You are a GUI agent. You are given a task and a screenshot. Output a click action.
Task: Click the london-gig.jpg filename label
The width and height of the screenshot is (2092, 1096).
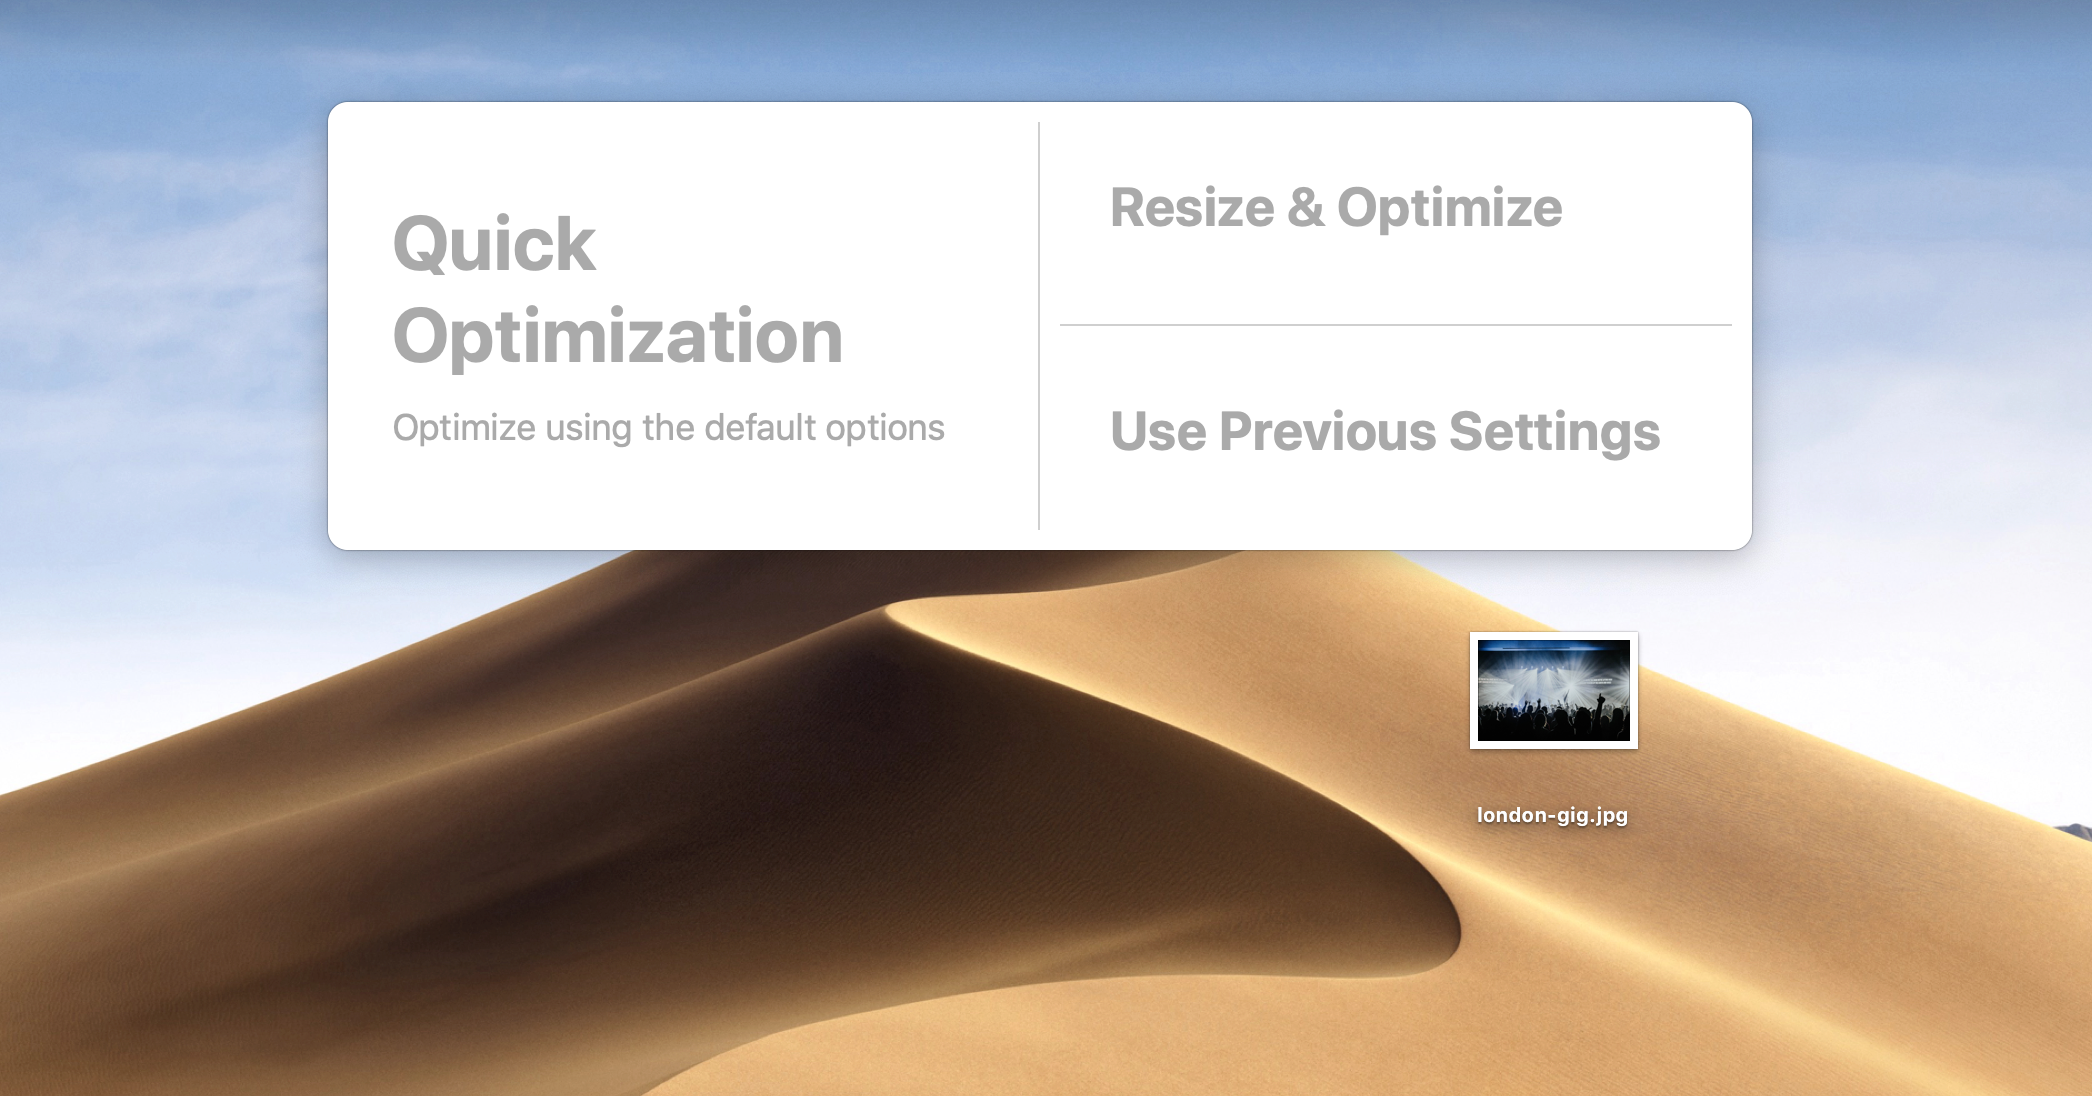pyautogui.click(x=1553, y=815)
